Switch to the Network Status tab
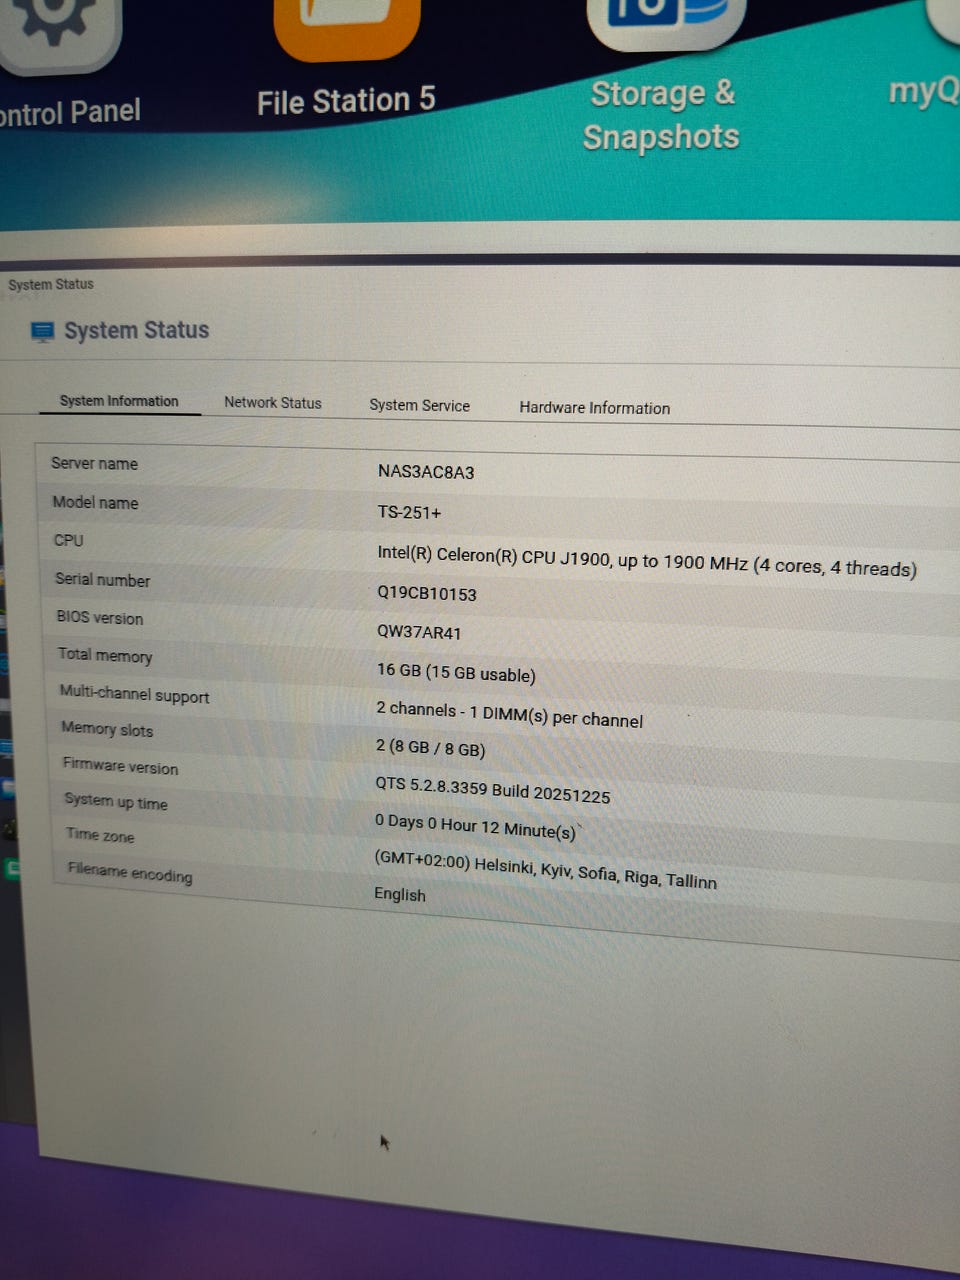The height and width of the screenshot is (1280, 960). click(273, 402)
